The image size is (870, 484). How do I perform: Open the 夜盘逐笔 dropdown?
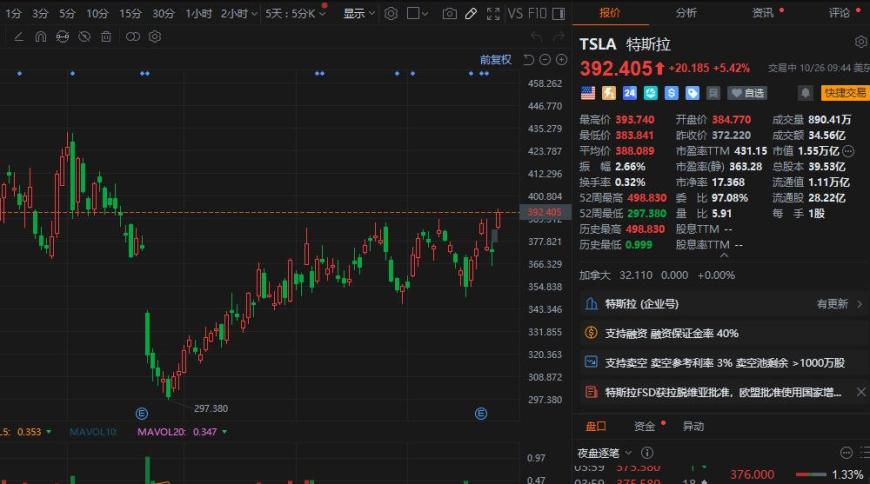tap(605, 453)
